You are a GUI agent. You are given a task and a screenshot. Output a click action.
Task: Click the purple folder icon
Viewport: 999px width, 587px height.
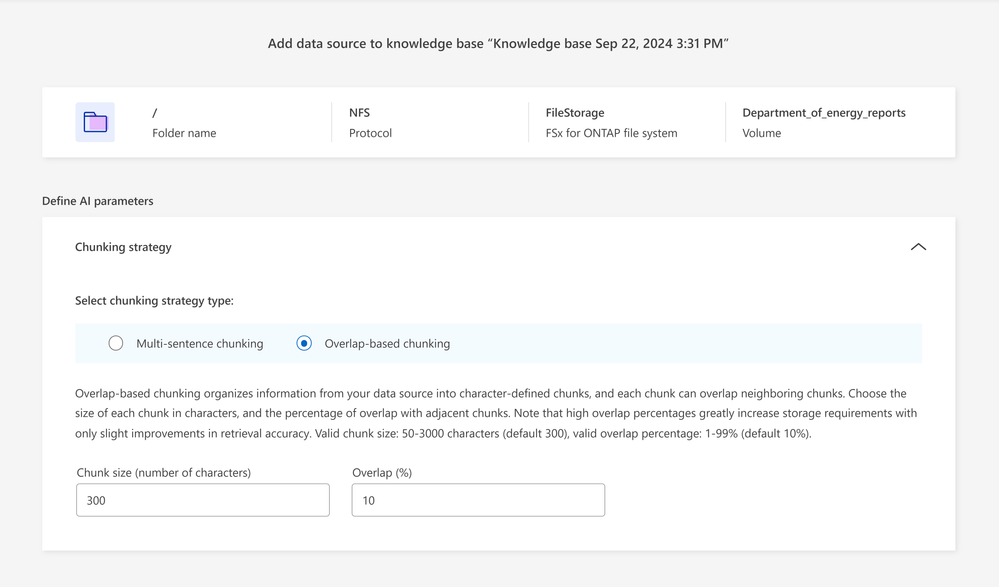[x=95, y=122]
